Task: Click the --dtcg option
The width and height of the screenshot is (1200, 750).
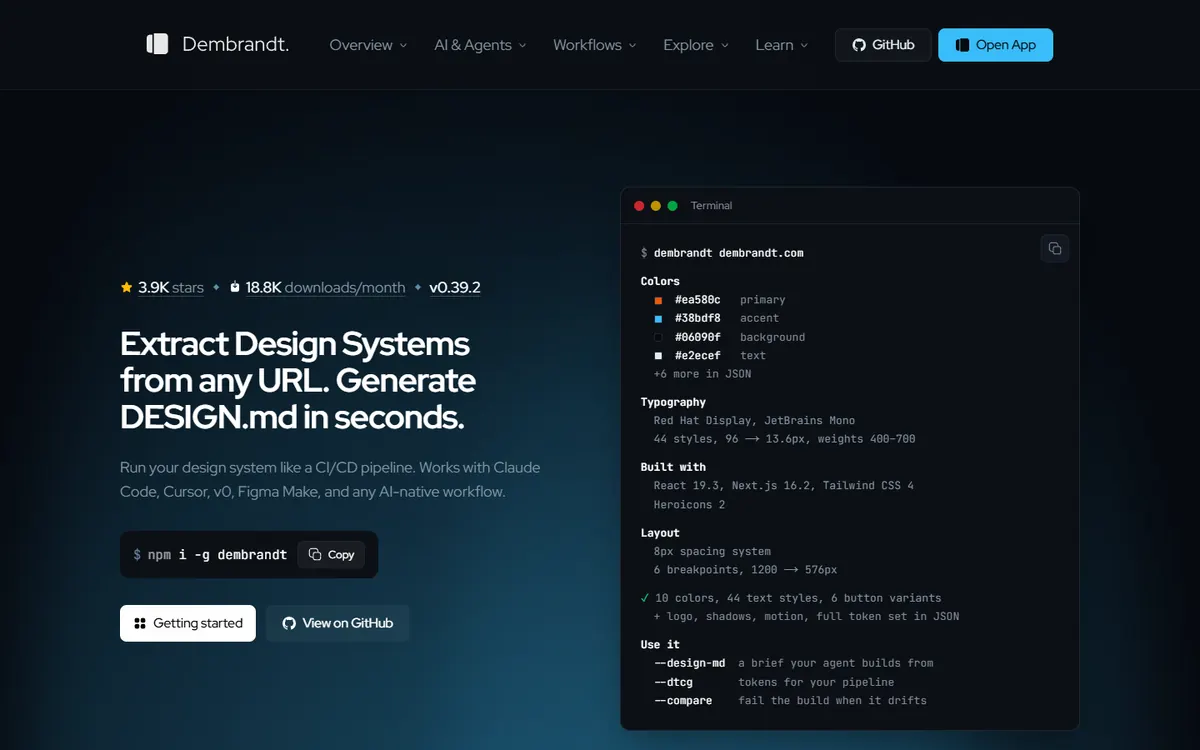Action: (673, 682)
